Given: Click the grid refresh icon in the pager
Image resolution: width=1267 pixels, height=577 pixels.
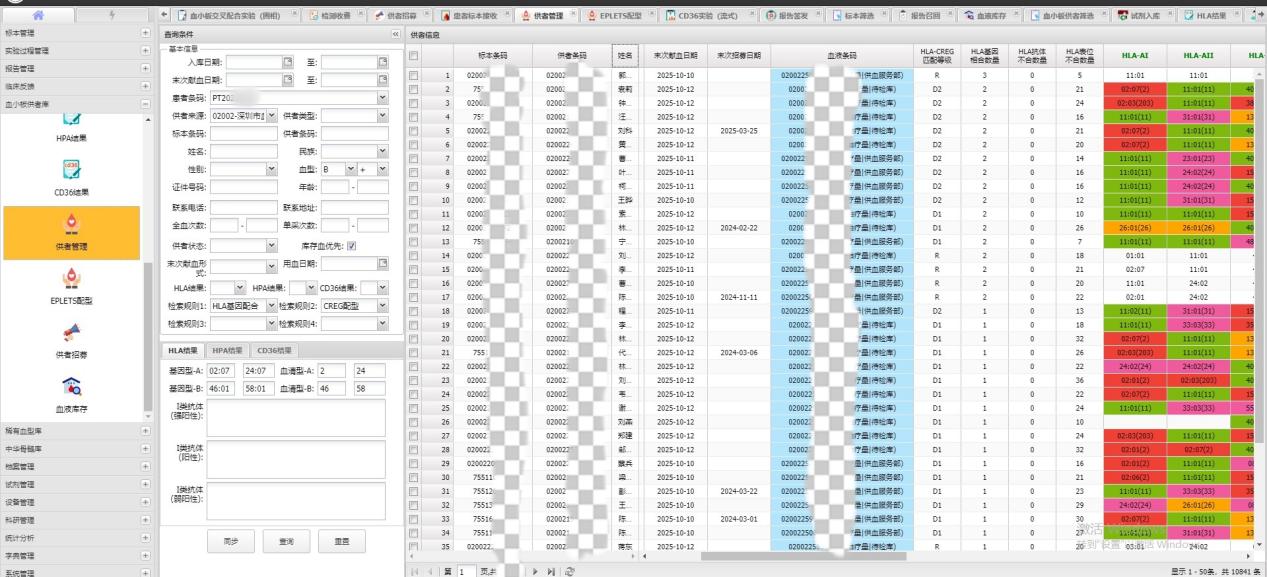Looking at the screenshot, I should [570, 570].
